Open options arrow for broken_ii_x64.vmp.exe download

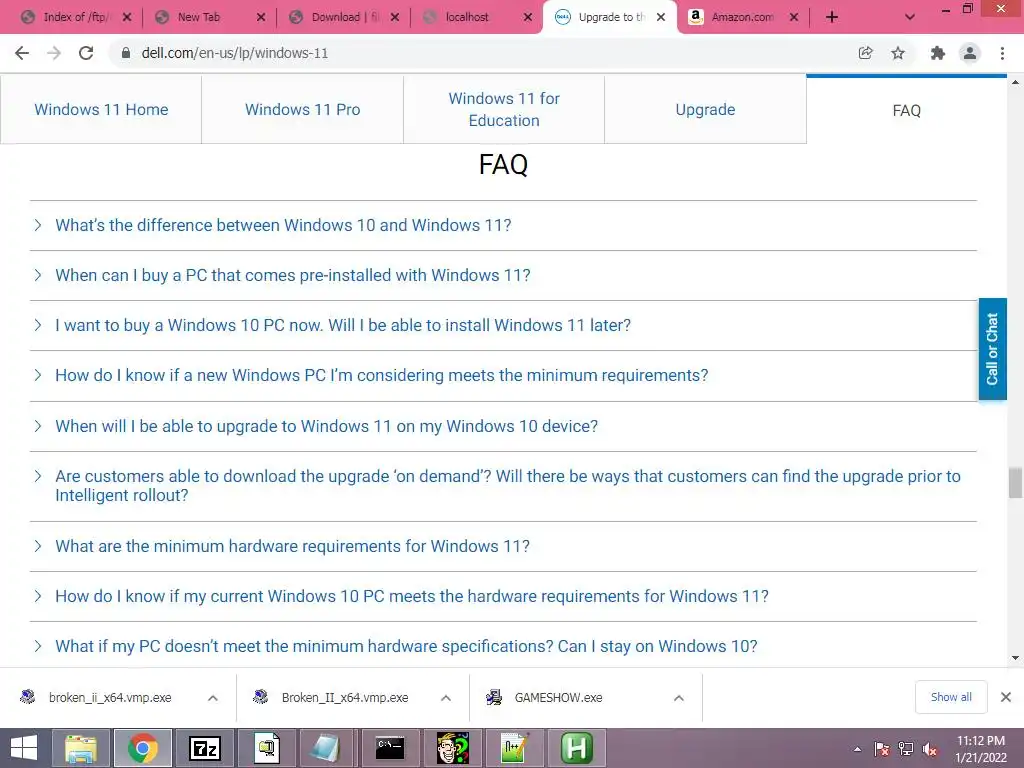213,698
